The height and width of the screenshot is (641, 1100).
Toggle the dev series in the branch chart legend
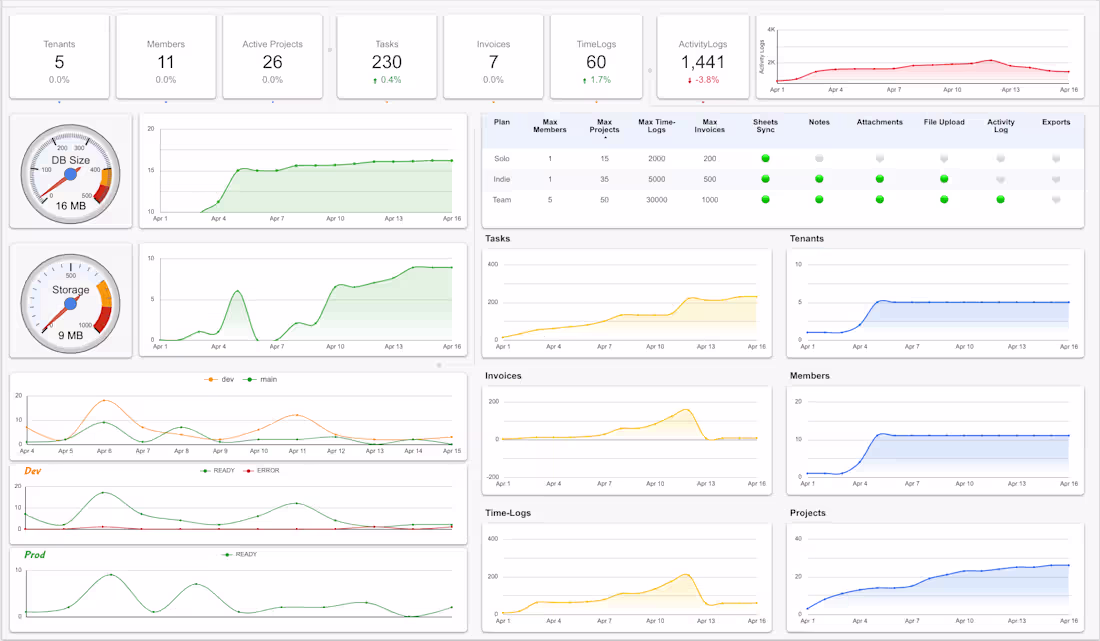(228, 378)
